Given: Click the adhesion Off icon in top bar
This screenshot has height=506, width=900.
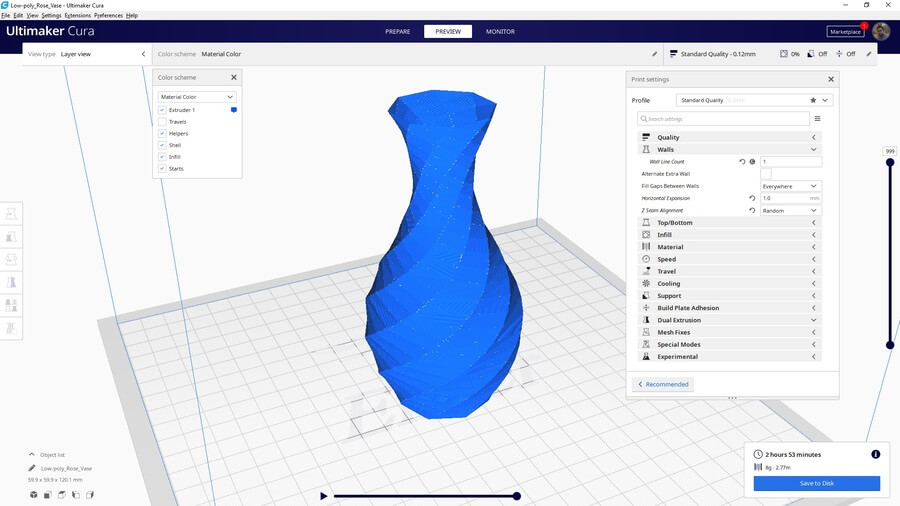Looking at the screenshot, I should 839,54.
